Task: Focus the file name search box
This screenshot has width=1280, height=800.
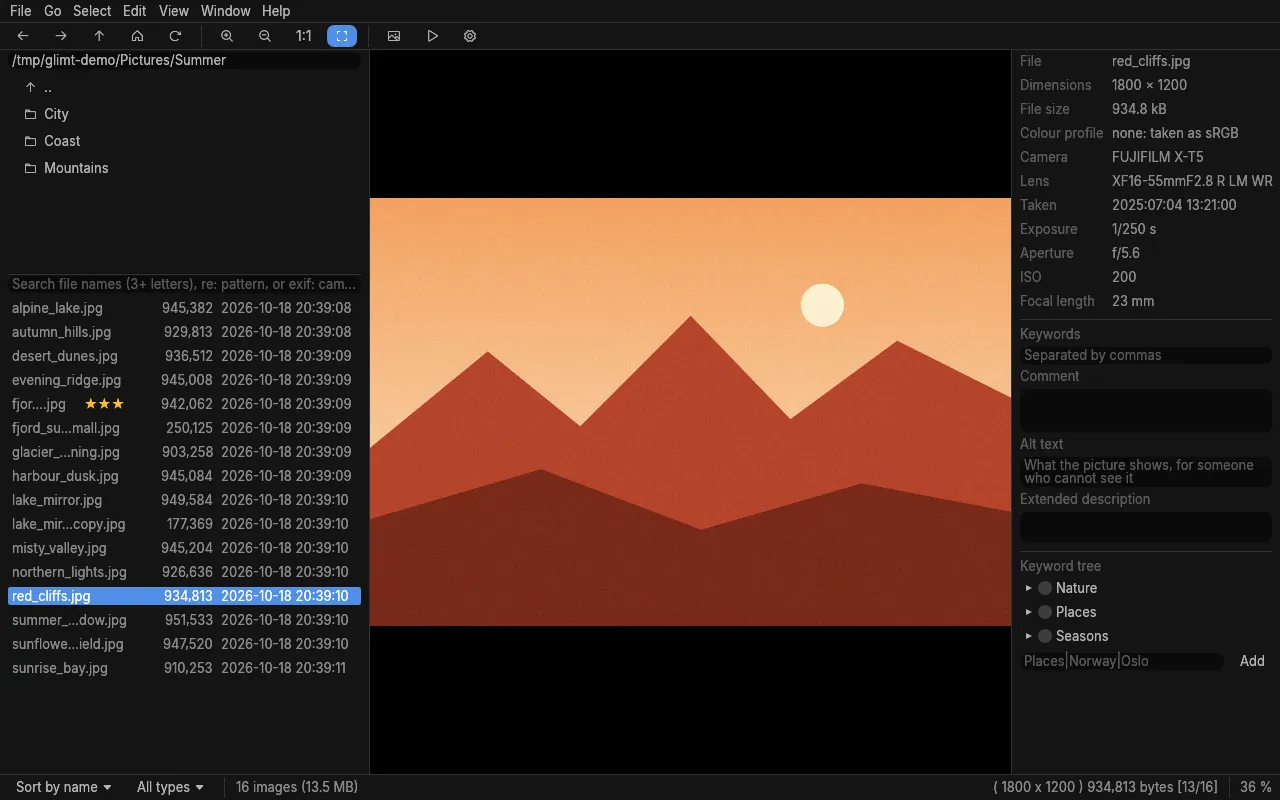Action: click(184, 284)
